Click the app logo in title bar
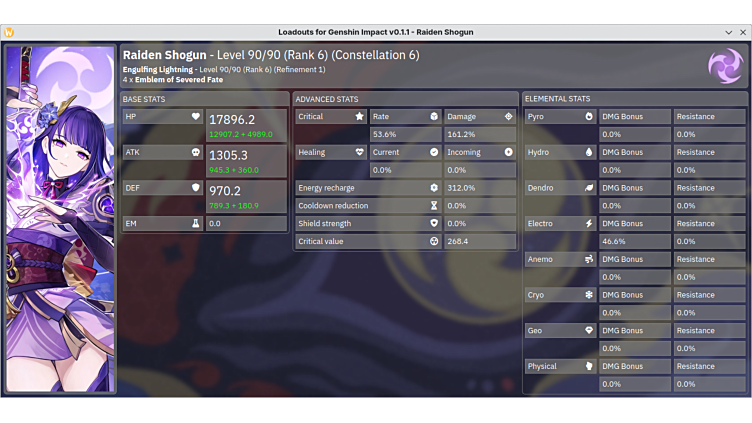752x423 pixels. pos(9,32)
